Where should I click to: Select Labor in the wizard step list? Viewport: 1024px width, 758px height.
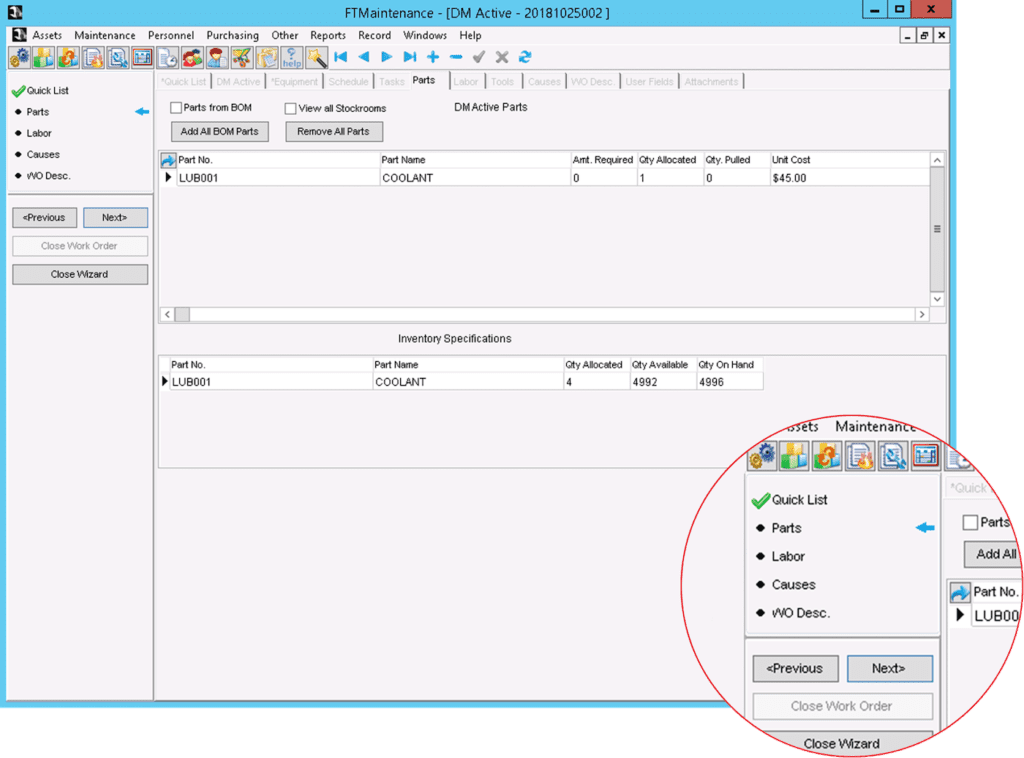point(39,133)
